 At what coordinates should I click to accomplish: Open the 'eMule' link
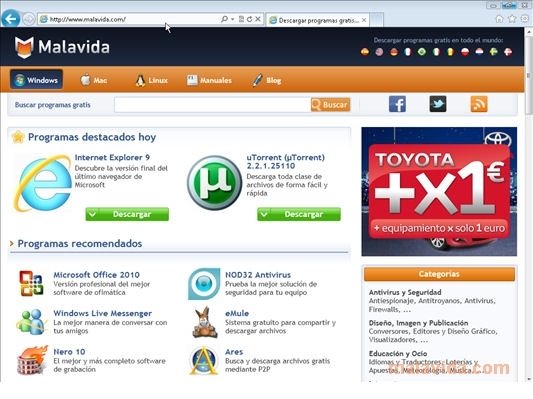pyautogui.click(x=237, y=313)
